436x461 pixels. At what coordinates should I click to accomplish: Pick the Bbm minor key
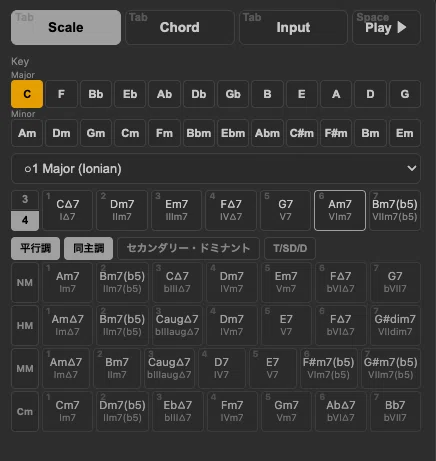199,133
